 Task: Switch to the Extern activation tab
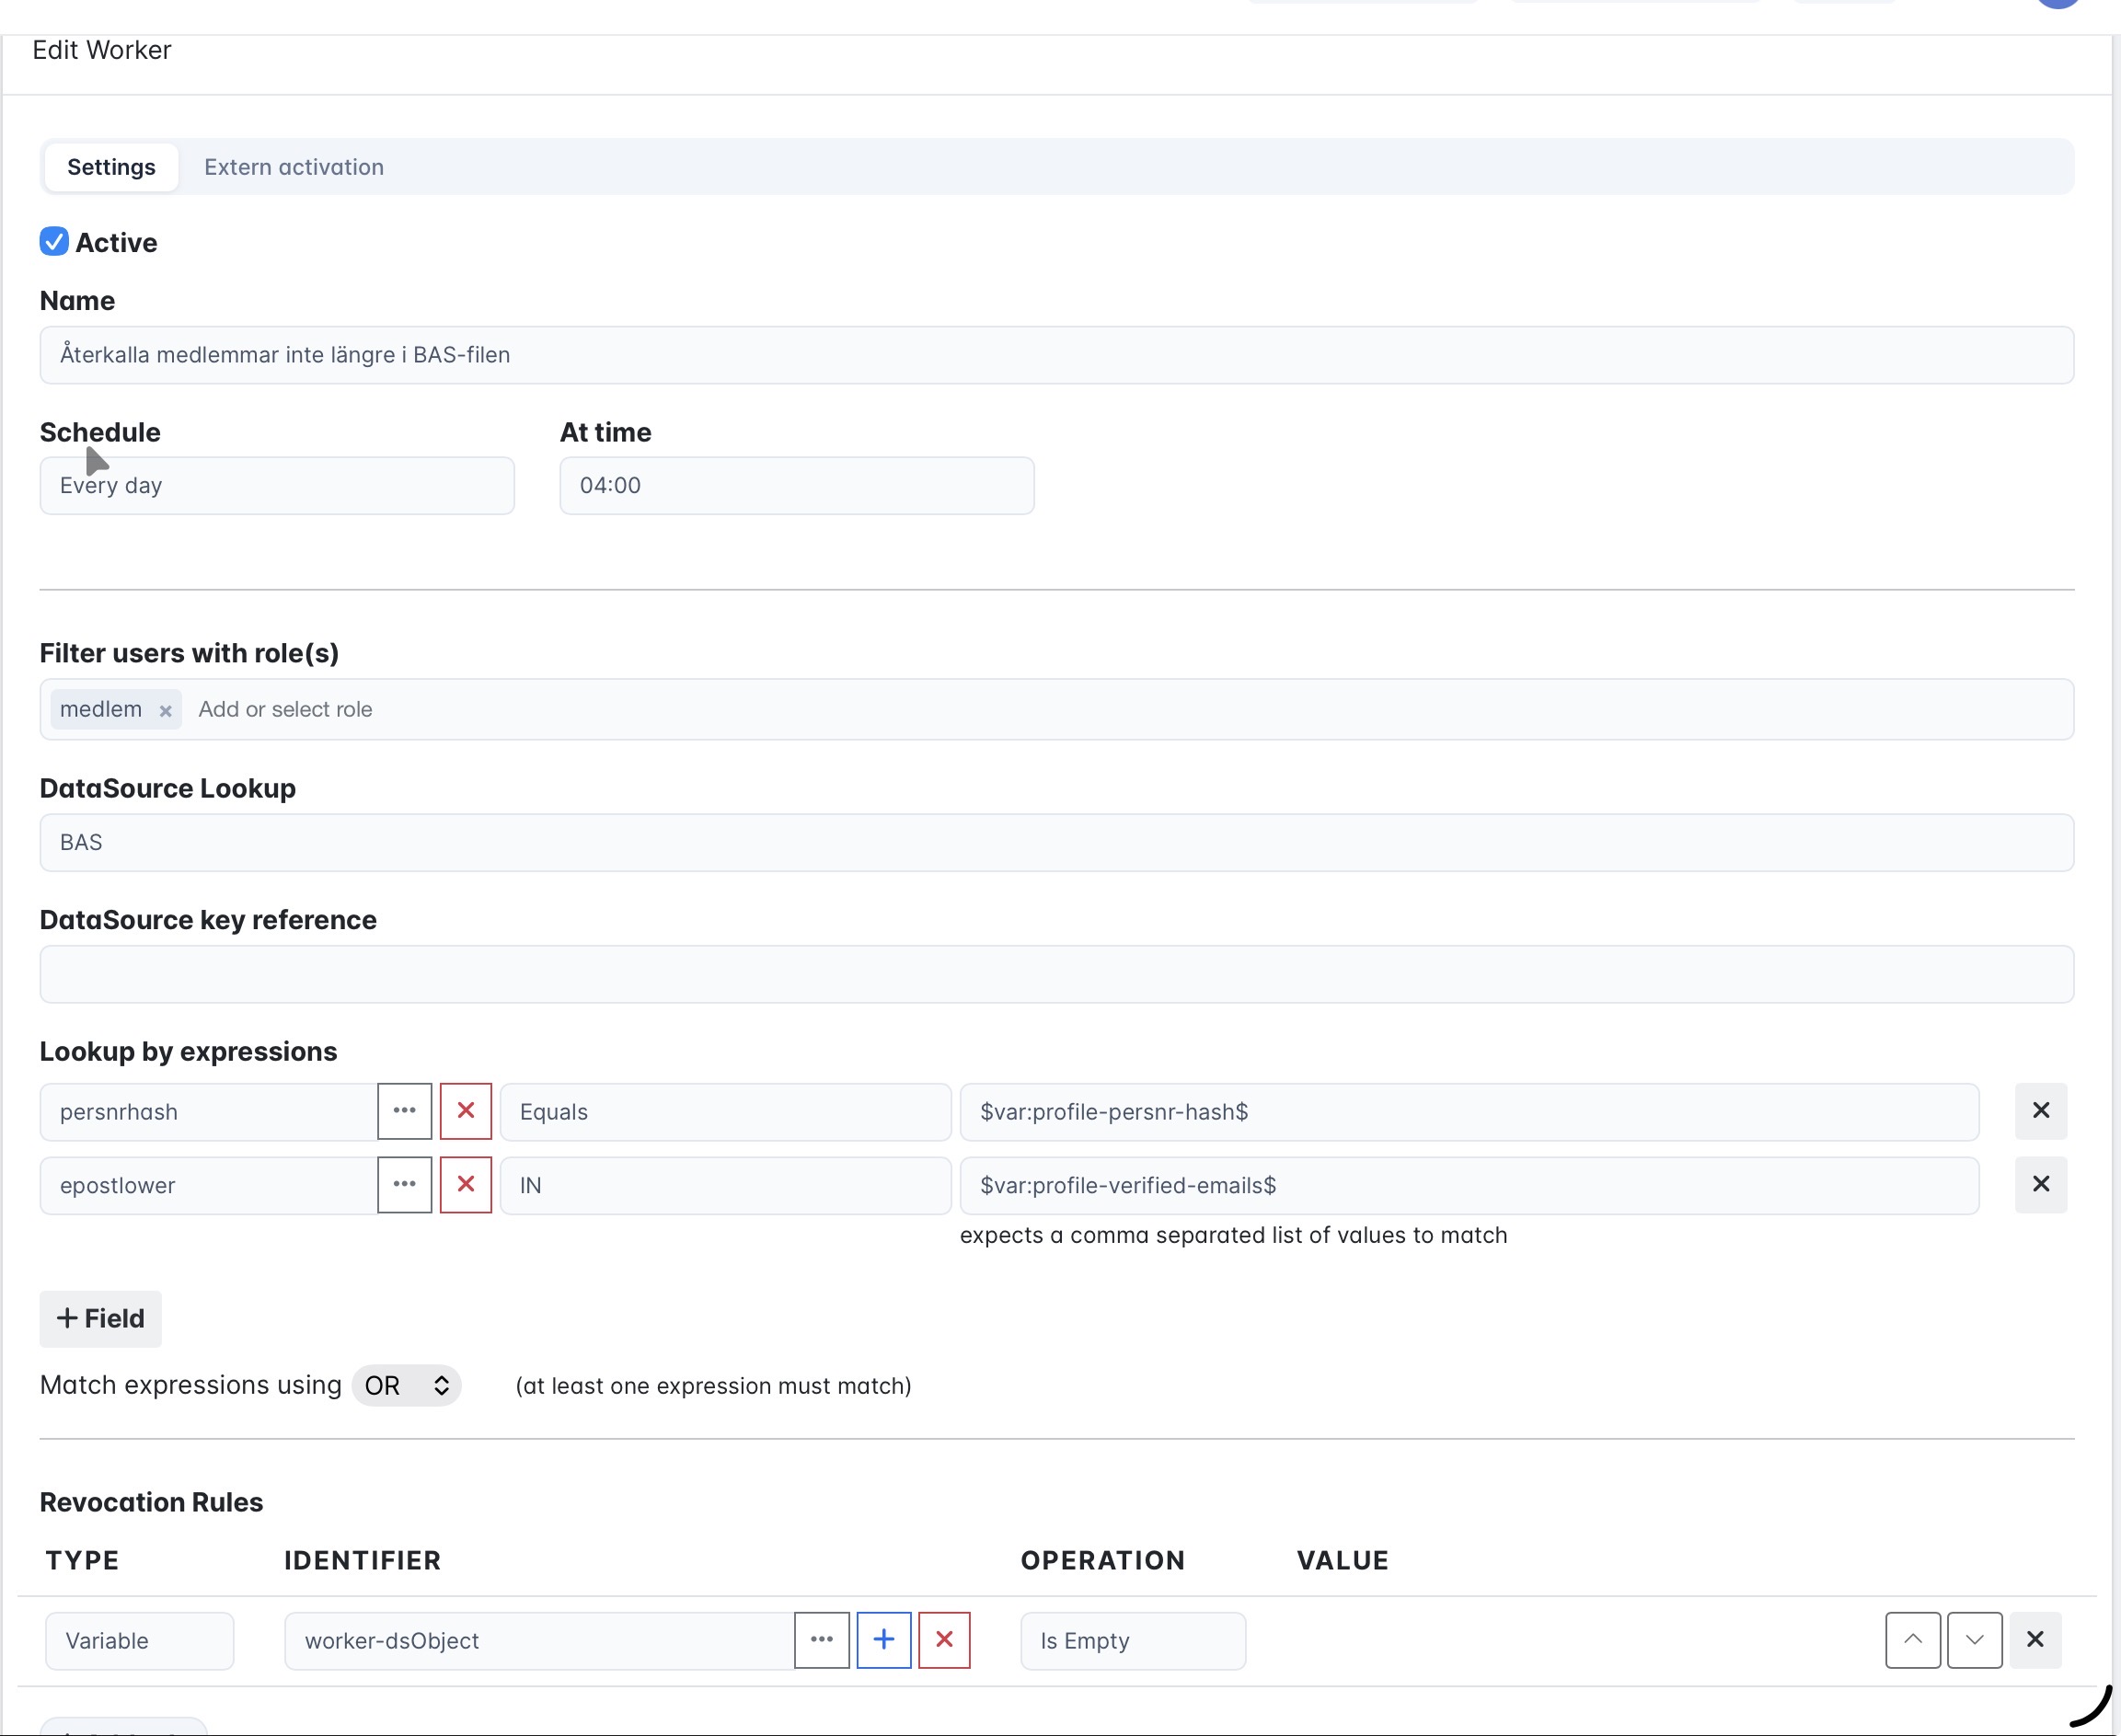[294, 167]
